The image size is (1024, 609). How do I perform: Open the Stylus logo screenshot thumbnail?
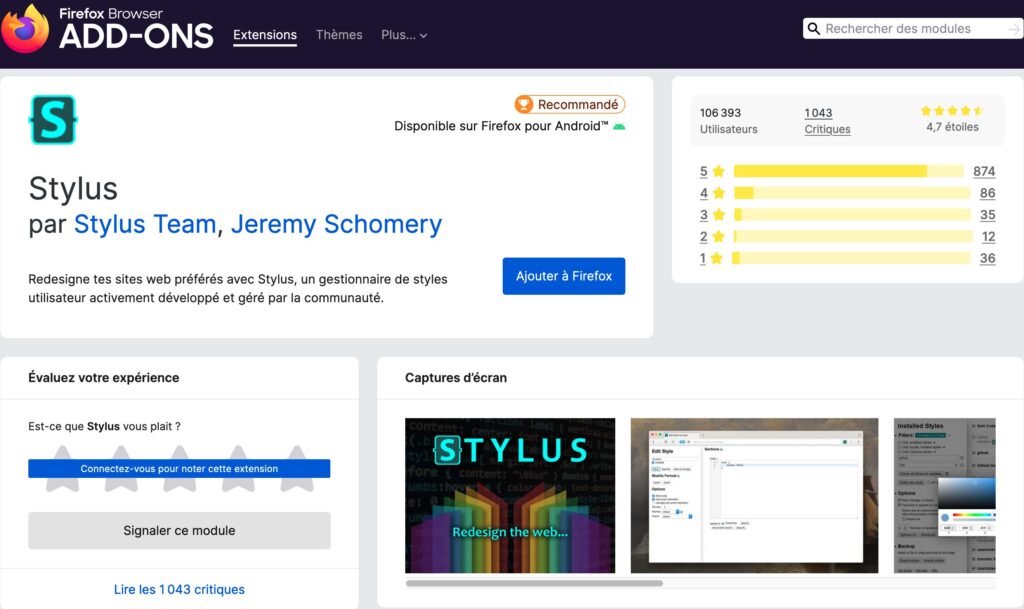pos(510,495)
